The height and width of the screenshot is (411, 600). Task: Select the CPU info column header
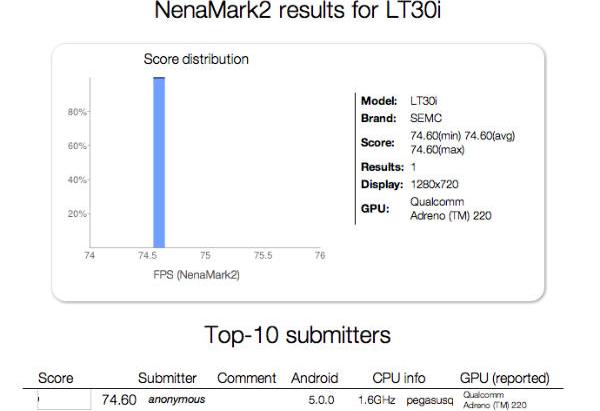[399, 378]
